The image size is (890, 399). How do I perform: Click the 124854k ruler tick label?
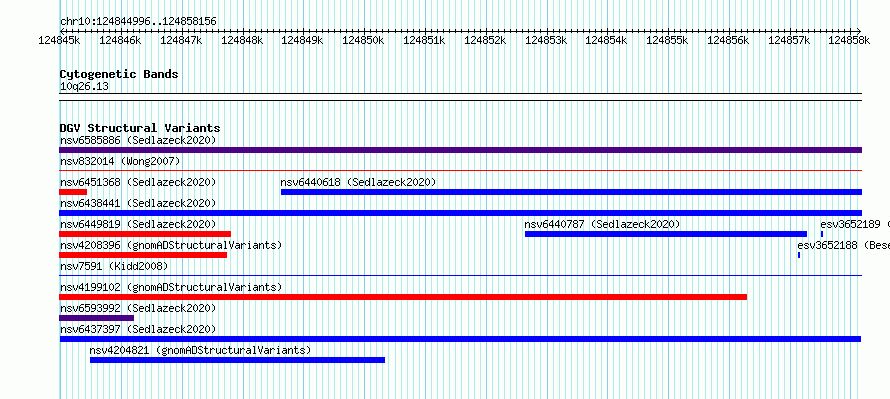pos(607,40)
